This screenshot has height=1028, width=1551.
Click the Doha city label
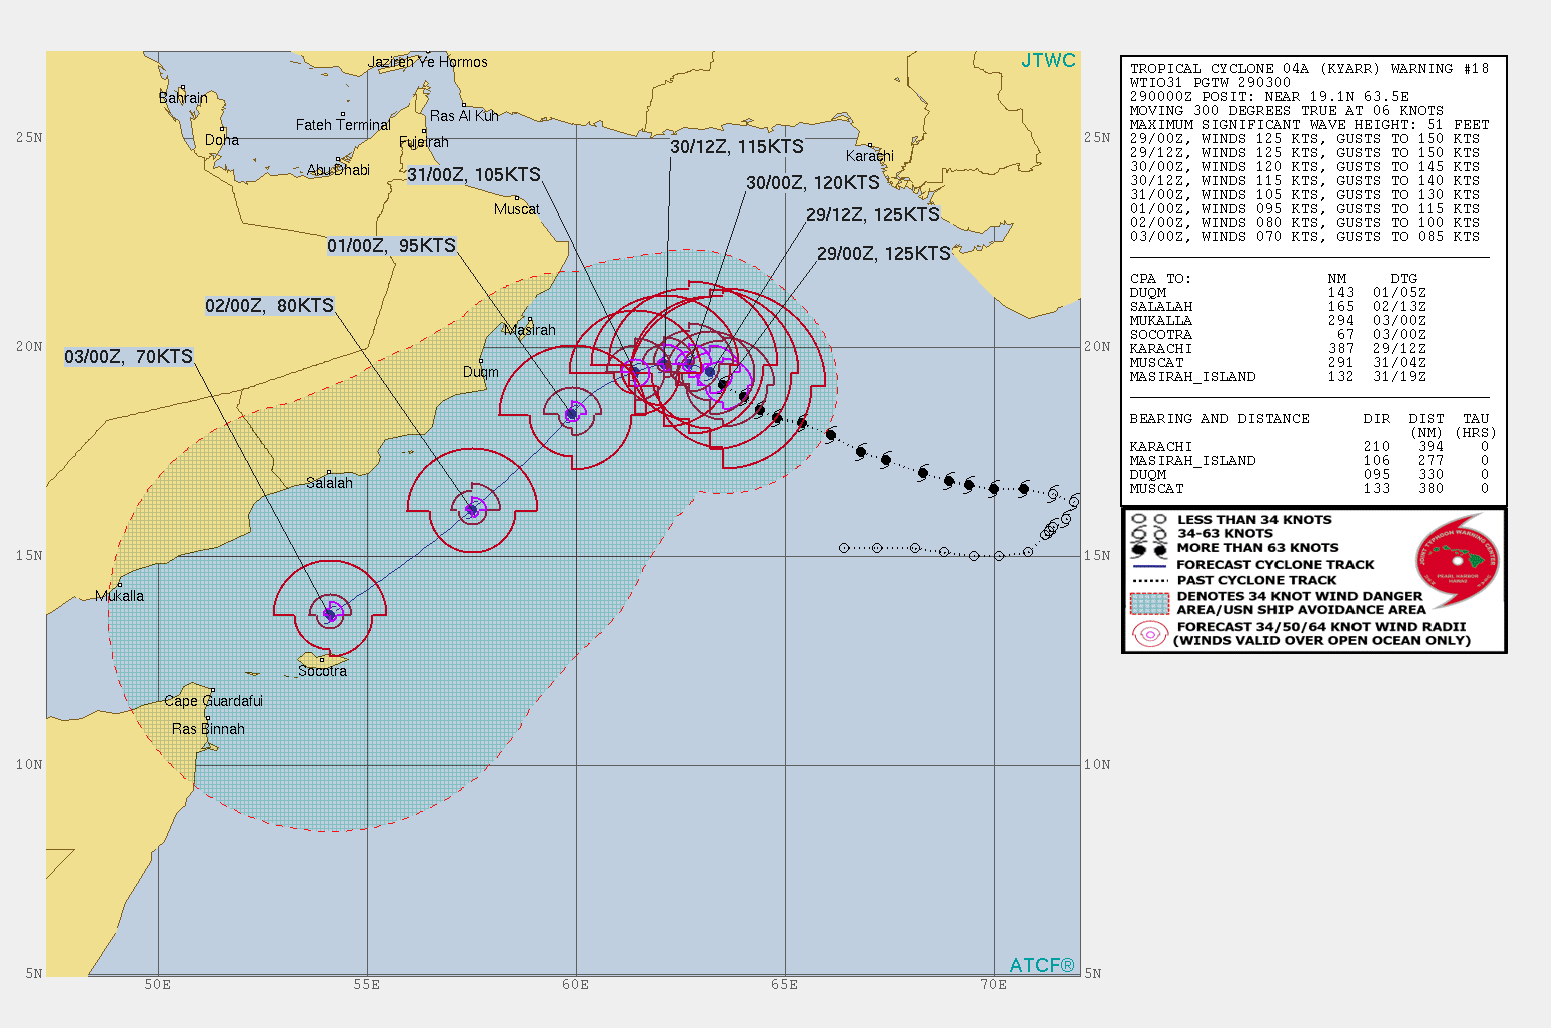(x=222, y=140)
